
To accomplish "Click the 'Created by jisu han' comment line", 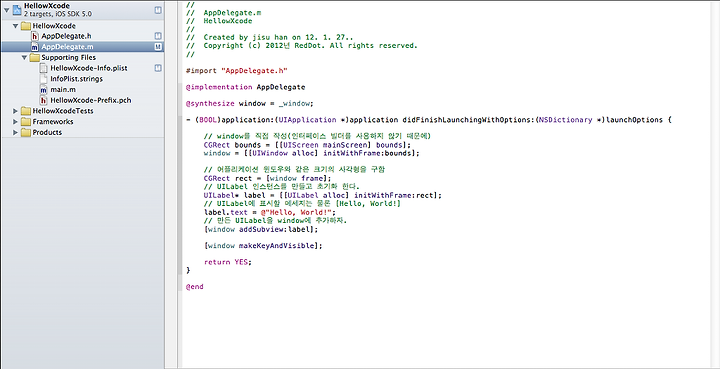I will 270,37.
